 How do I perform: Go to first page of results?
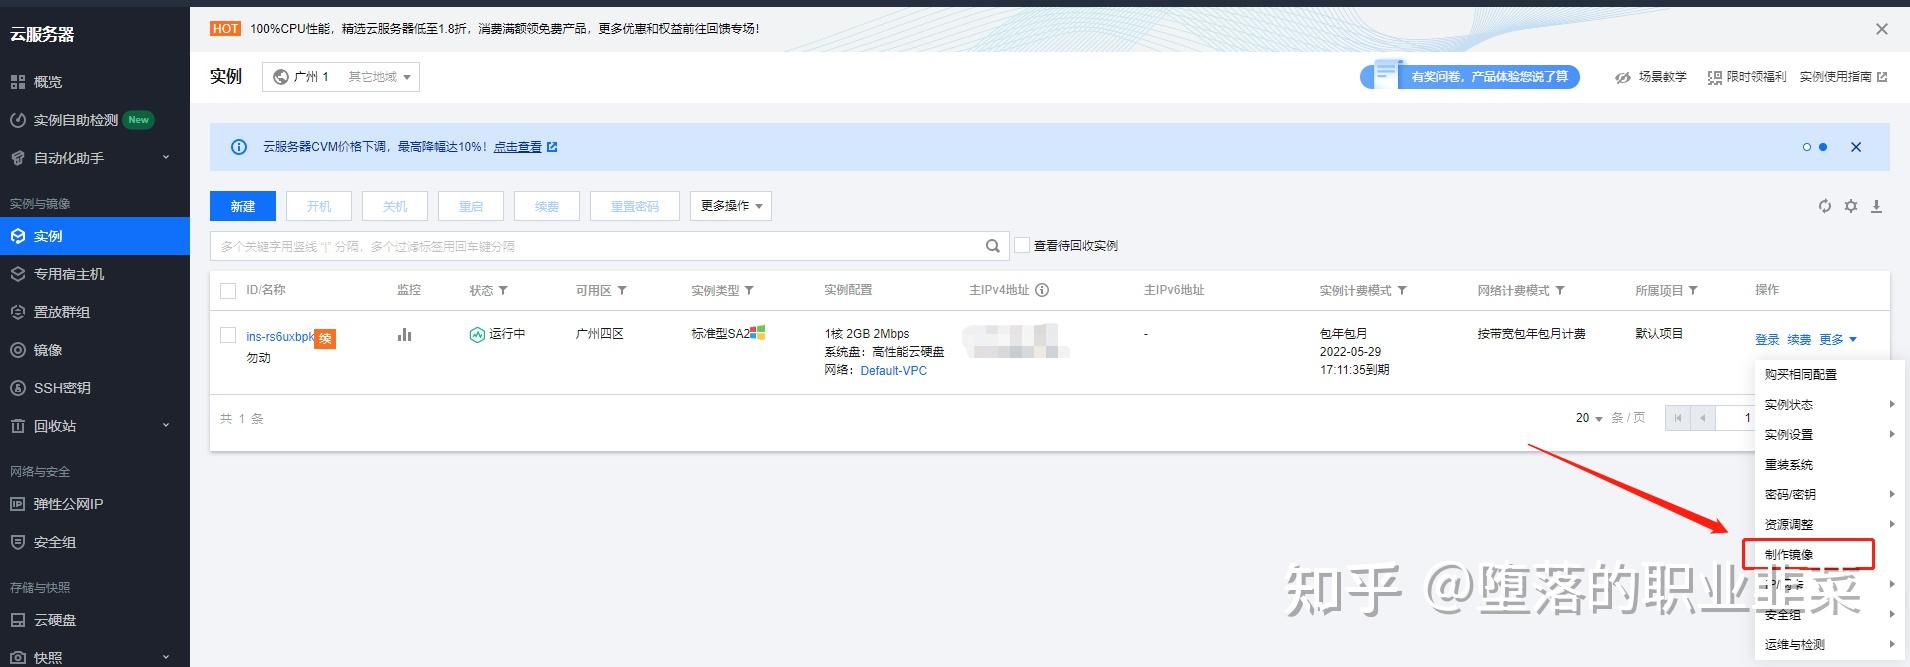pyautogui.click(x=1678, y=418)
